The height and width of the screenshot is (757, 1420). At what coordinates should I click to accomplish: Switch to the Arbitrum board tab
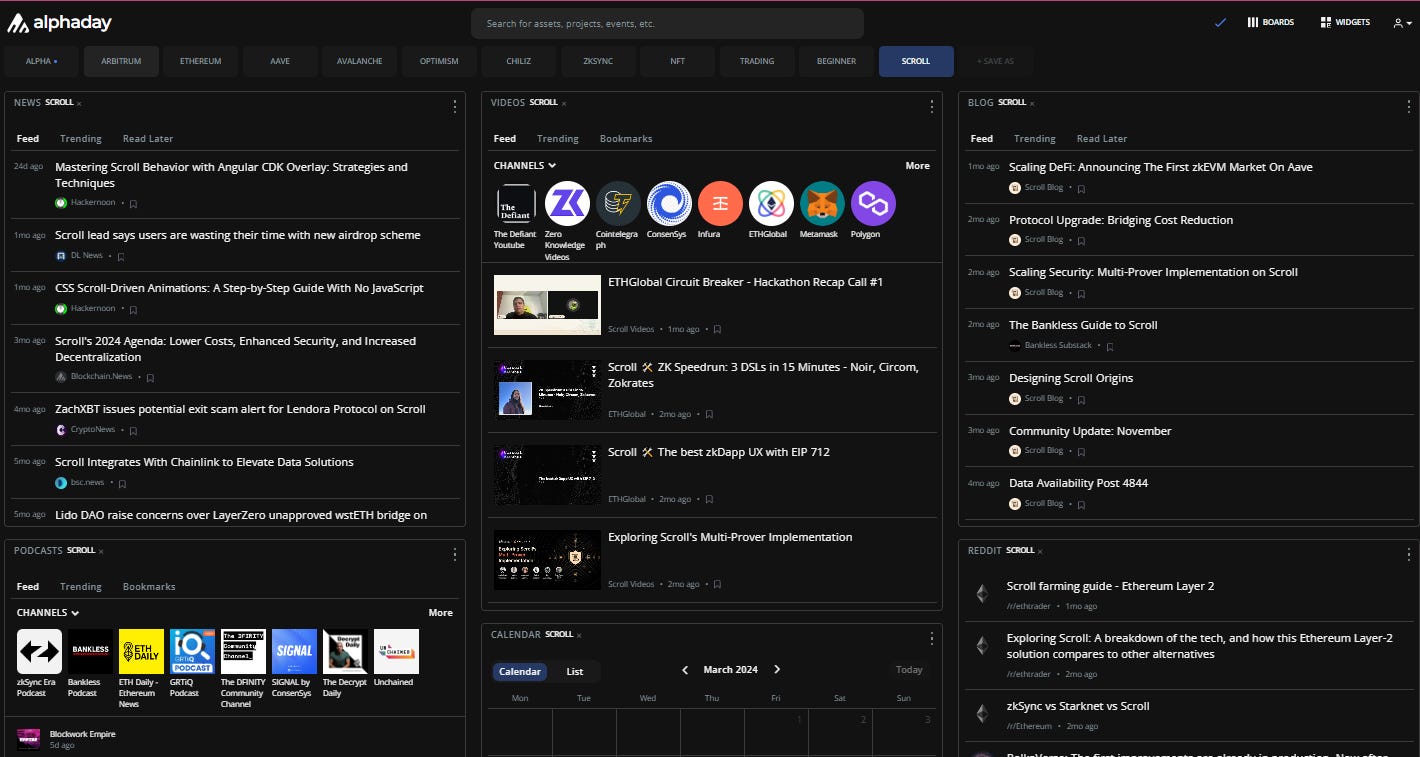(x=121, y=61)
